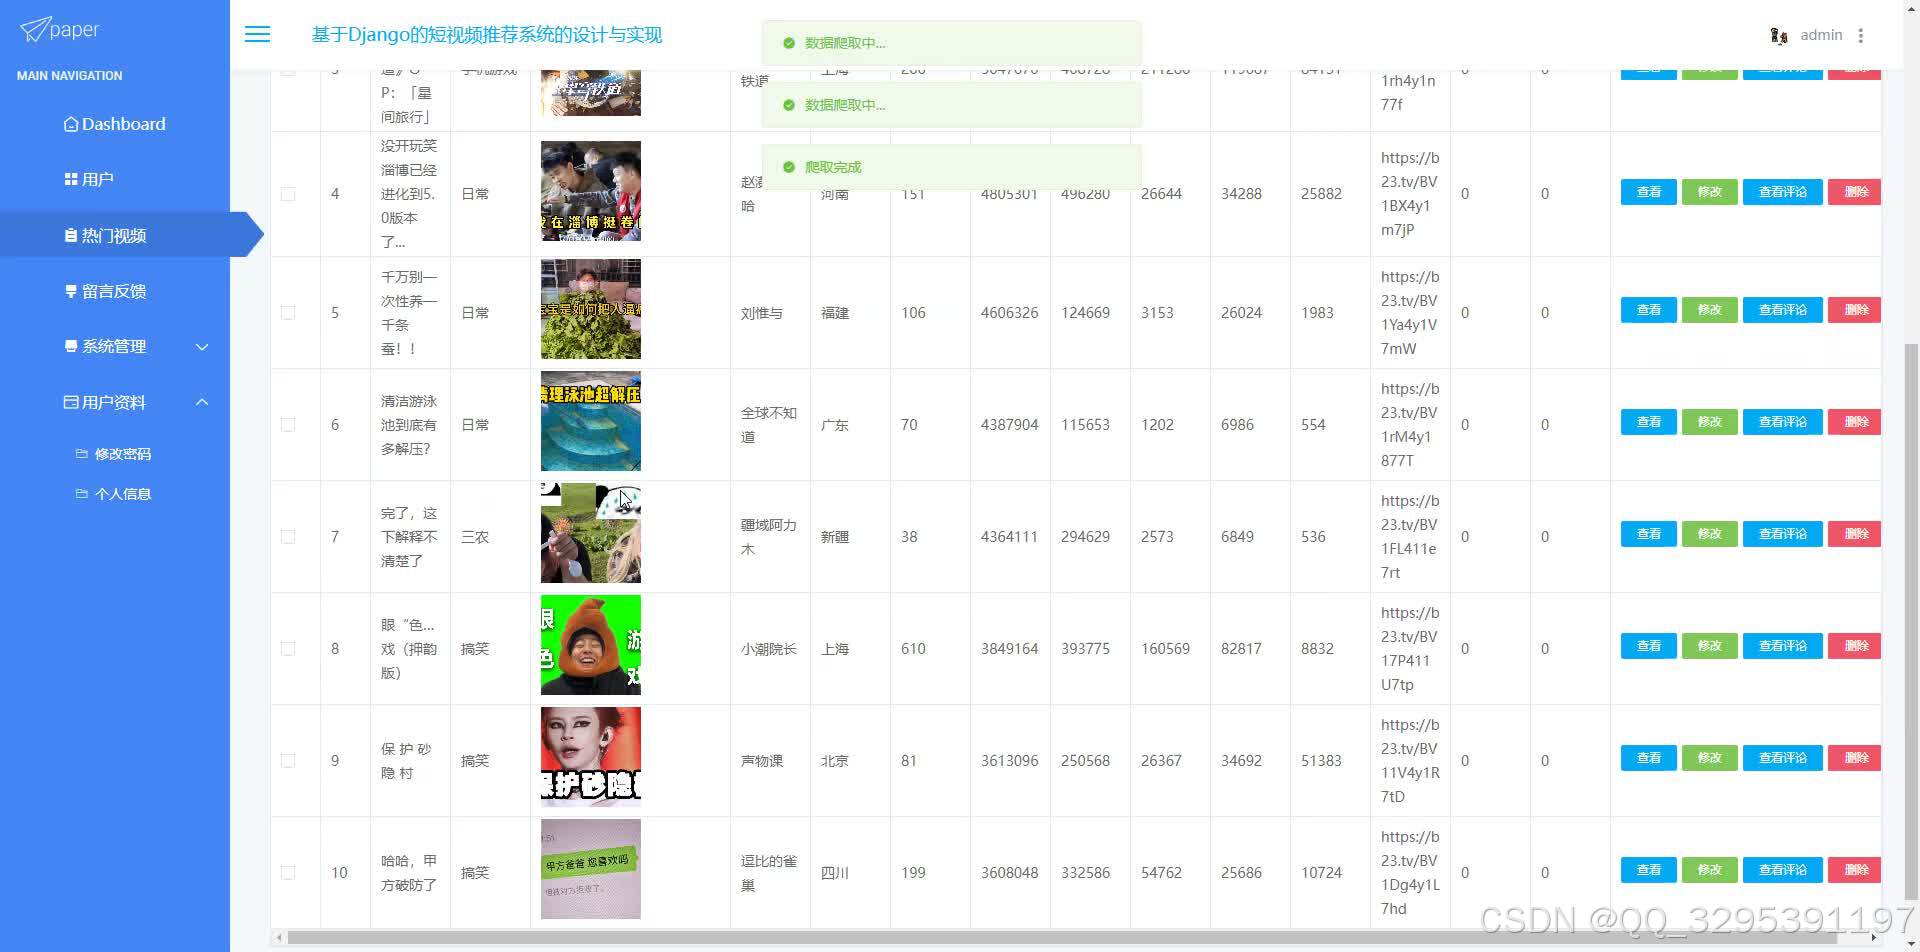Select the checkbox for row 4
1920x952 pixels.
pyautogui.click(x=288, y=194)
